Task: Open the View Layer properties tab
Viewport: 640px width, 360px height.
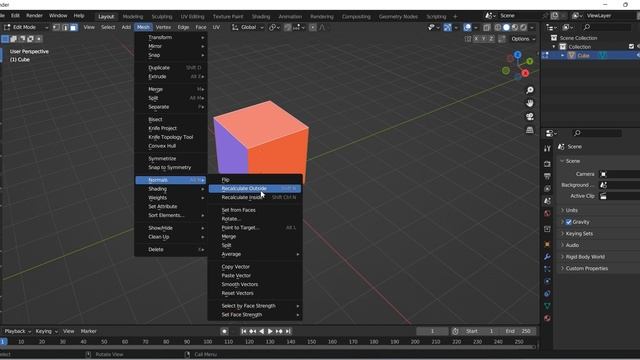Action: click(x=547, y=189)
